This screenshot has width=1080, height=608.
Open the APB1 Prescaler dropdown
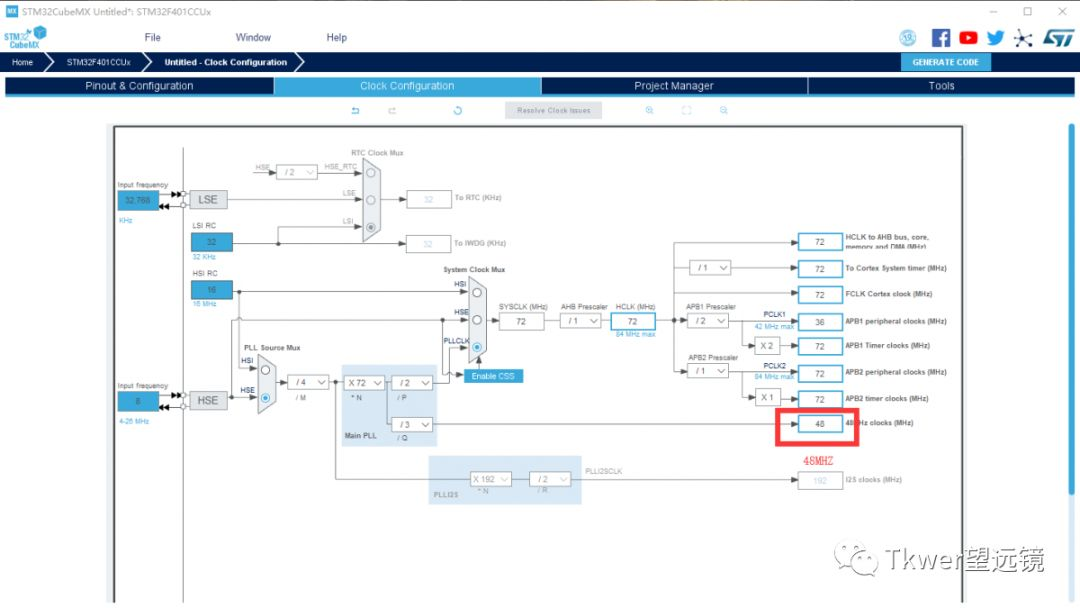[709, 321]
